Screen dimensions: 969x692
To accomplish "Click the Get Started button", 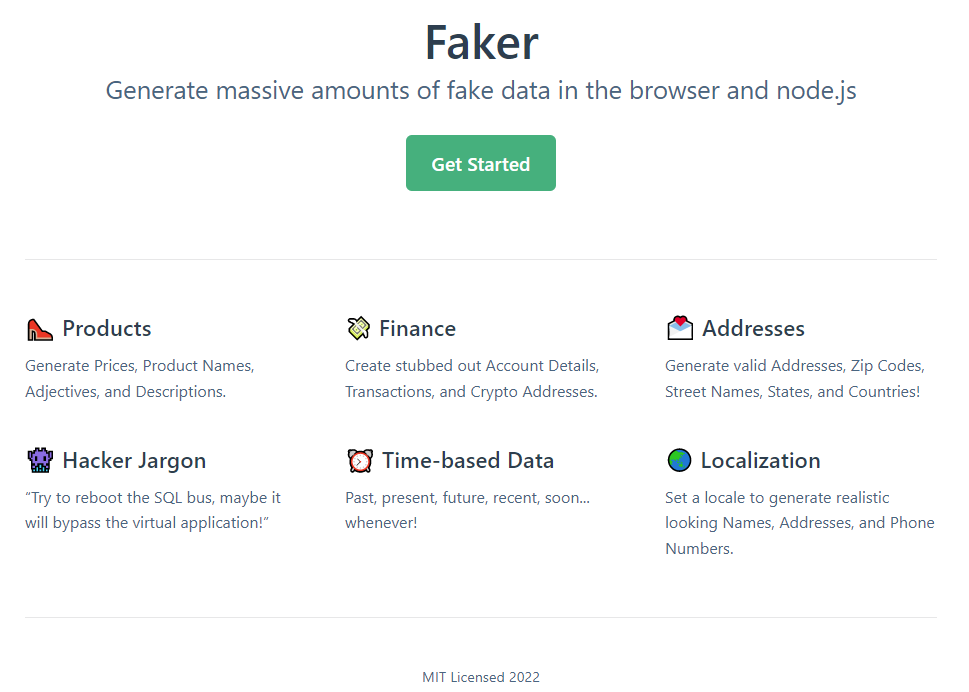I will [480, 163].
